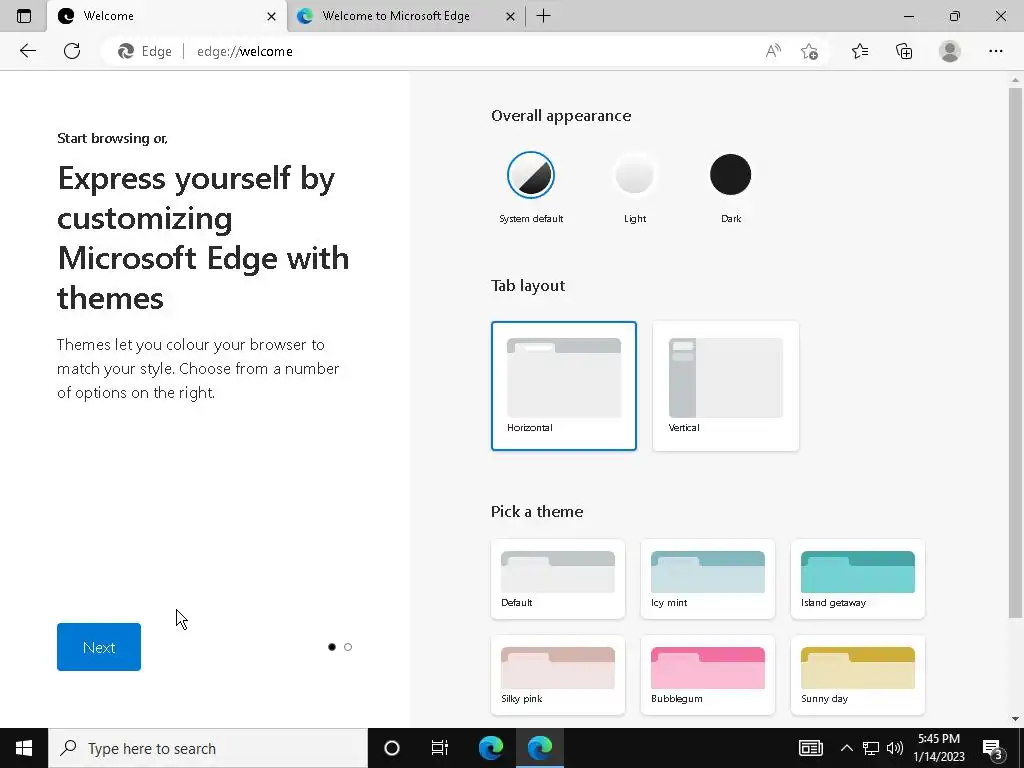Screen dimensions: 1024x768
Task: Pick the Island getaway theme
Action: click(x=857, y=579)
